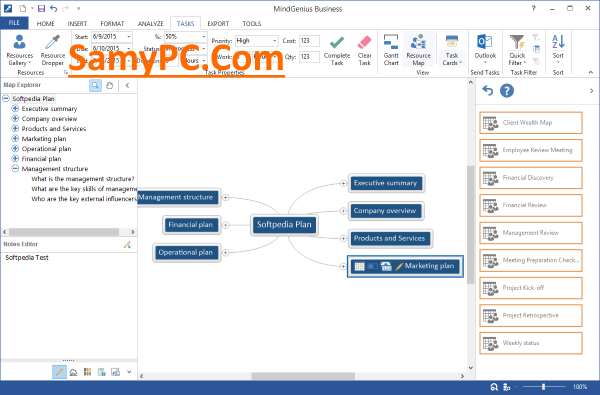Select the Products and Services map node
The height and width of the screenshot is (395, 600).
[x=390, y=238]
